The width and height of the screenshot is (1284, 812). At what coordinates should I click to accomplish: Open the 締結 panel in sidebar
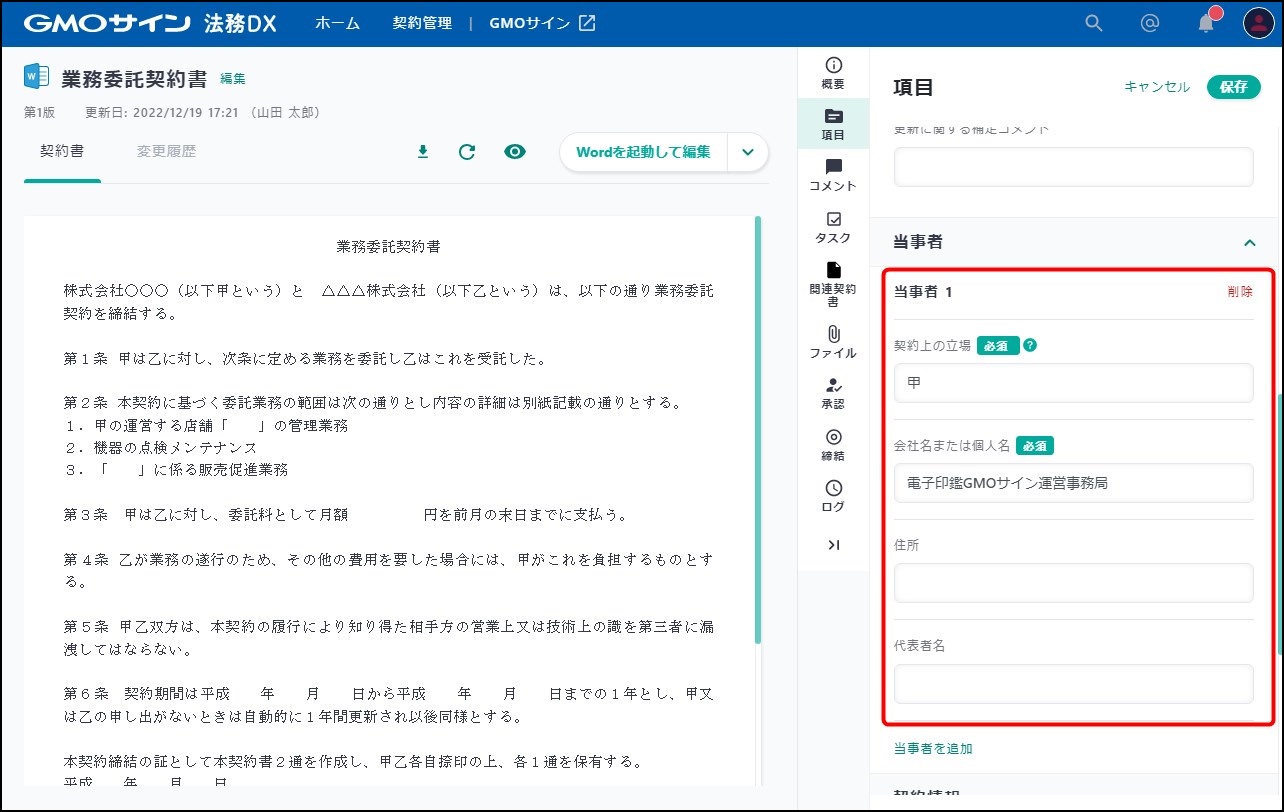pyautogui.click(x=833, y=445)
